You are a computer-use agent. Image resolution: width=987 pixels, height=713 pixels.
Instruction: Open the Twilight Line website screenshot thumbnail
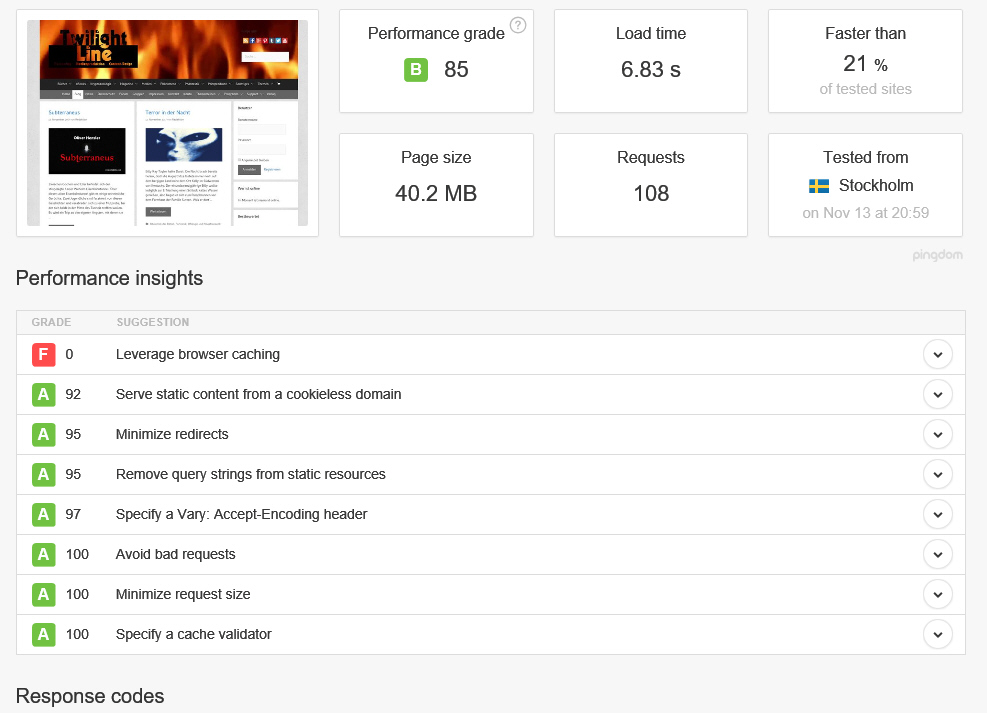(x=167, y=123)
